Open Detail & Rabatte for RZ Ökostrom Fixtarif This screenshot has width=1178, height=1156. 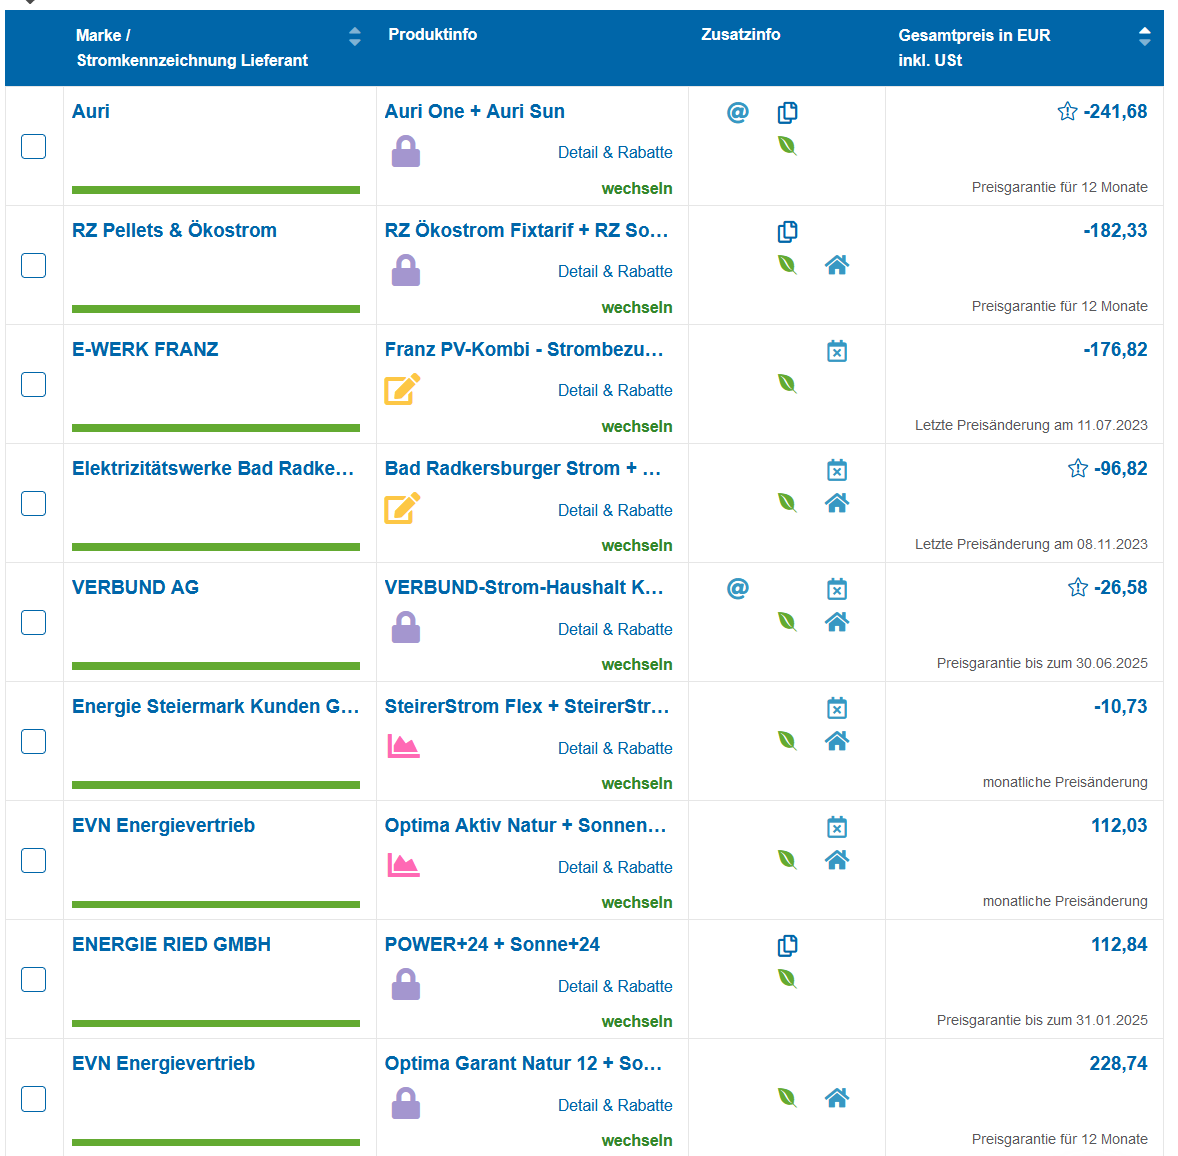tap(615, 271)
